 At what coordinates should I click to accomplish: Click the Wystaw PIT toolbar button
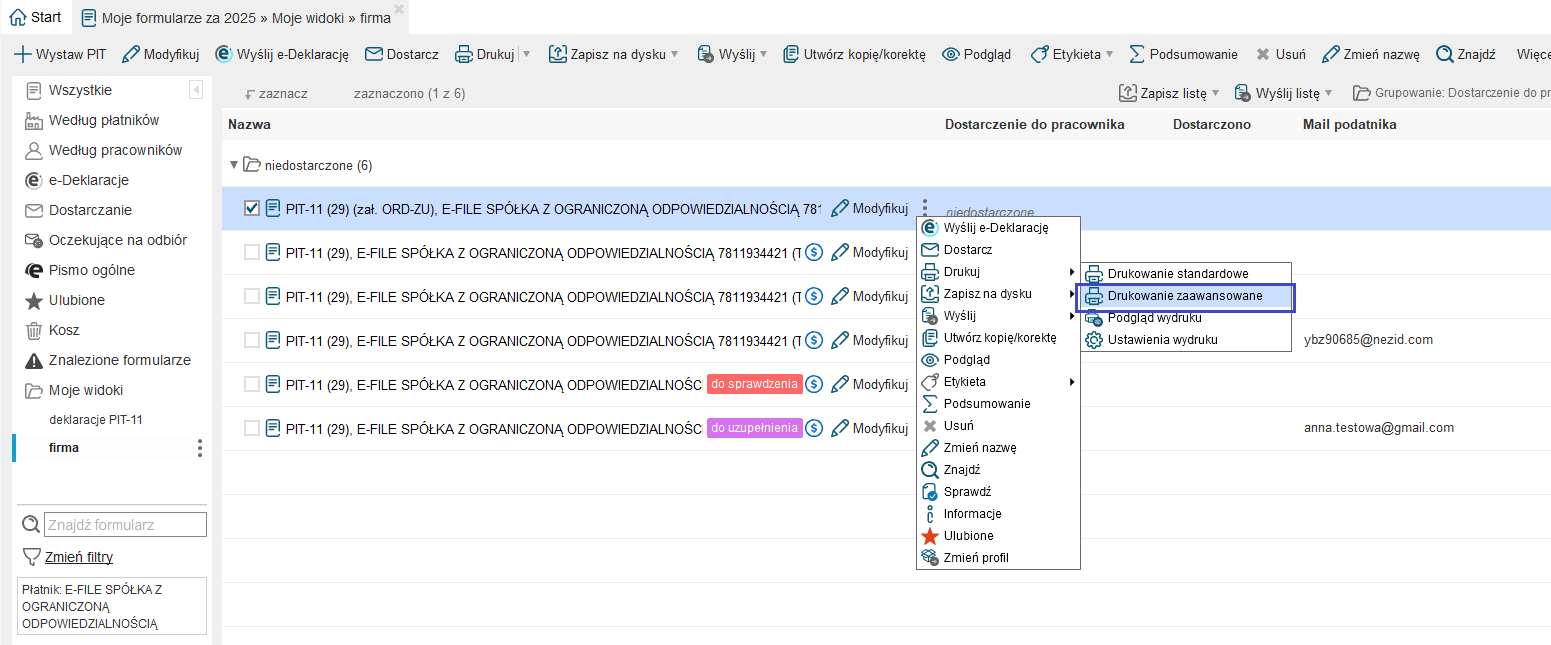(61, 54)
